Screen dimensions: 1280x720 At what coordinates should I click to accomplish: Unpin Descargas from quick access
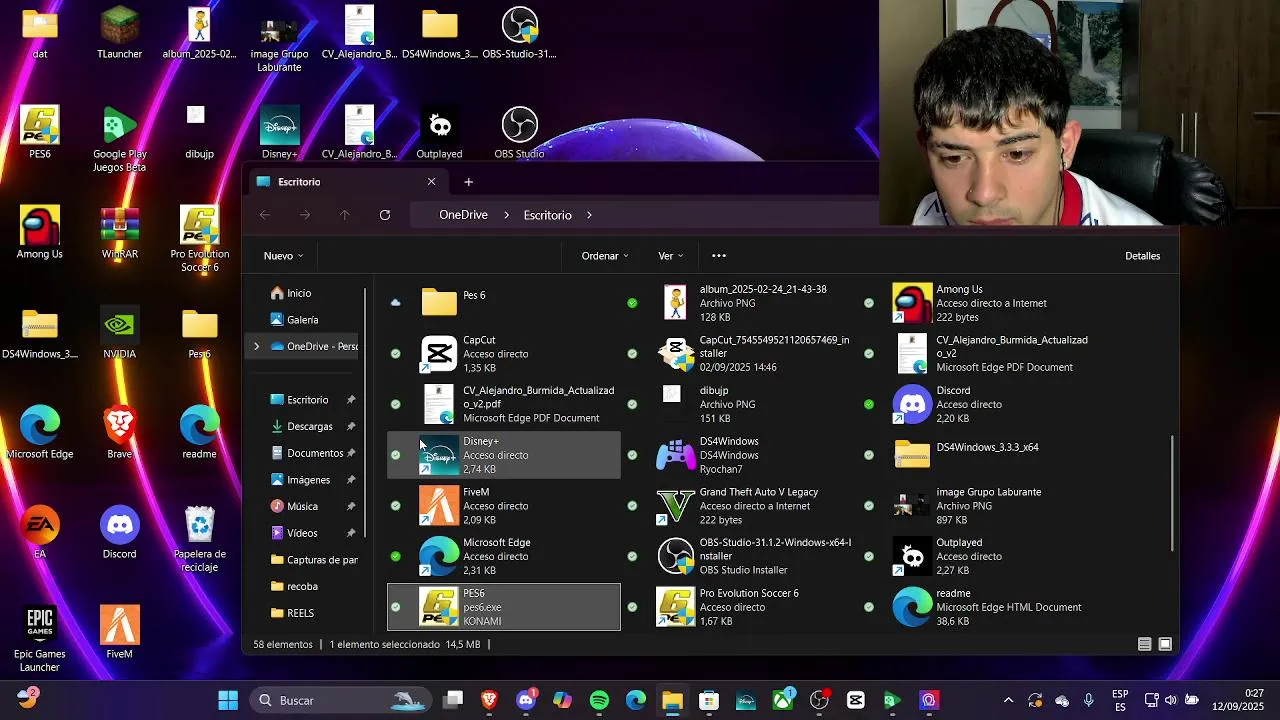coord(351,426)
